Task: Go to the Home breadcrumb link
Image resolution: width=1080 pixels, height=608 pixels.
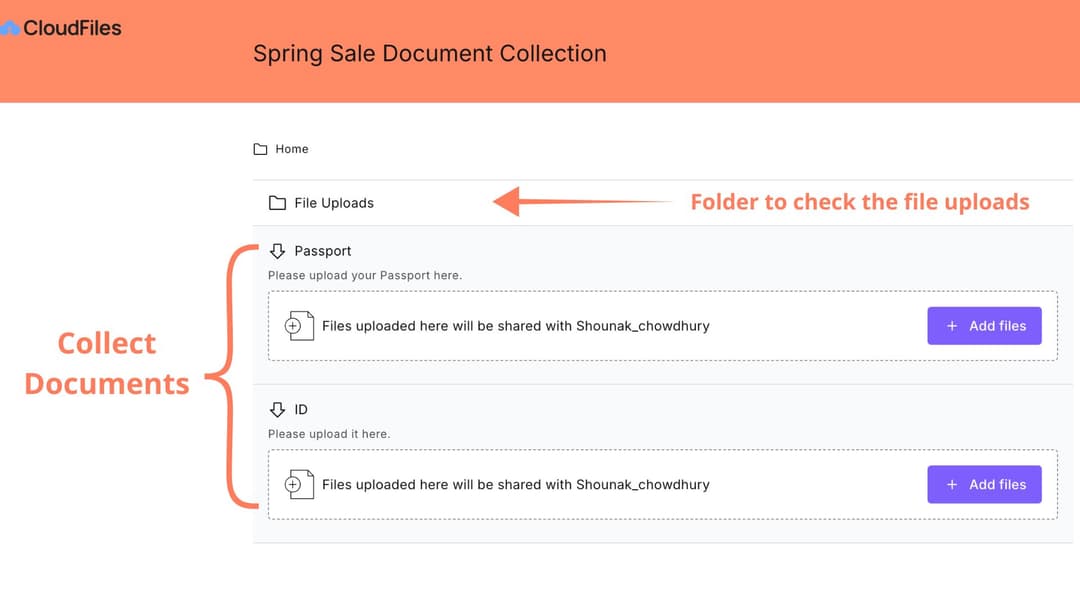Action: point(292,149)
